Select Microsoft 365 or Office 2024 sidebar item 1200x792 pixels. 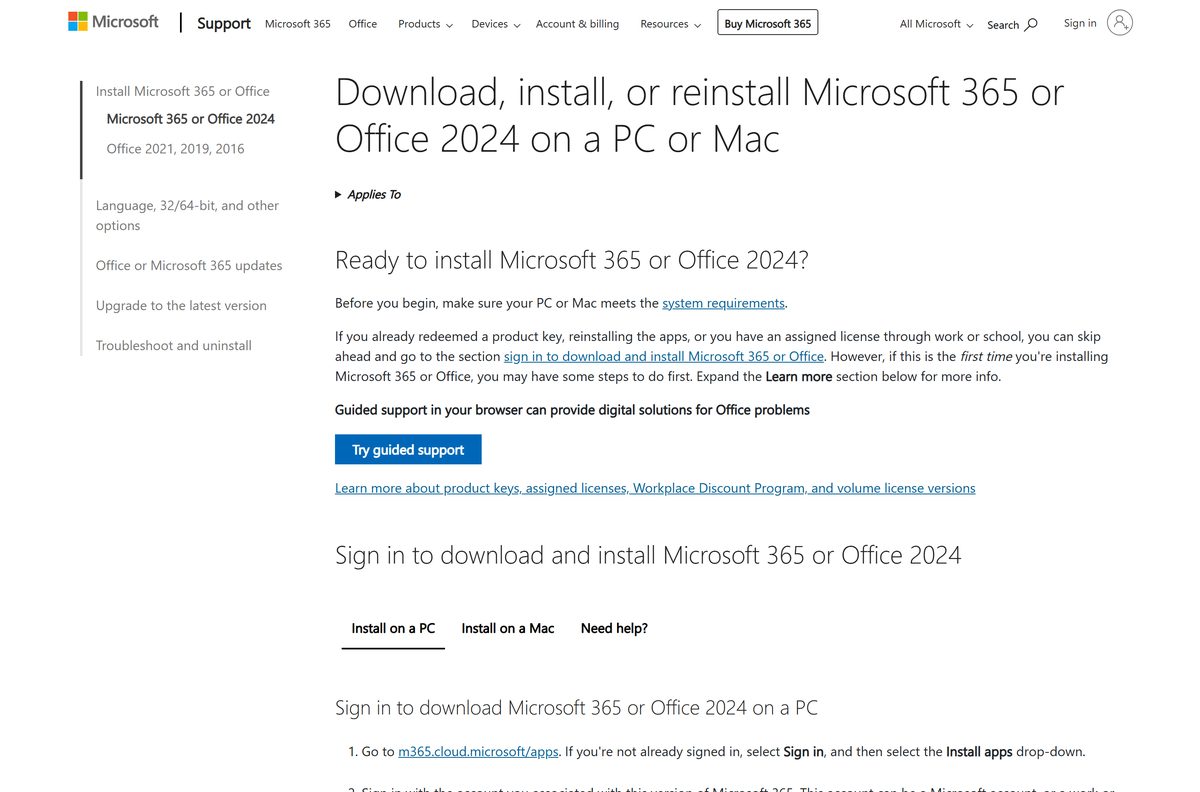point(191,119)
